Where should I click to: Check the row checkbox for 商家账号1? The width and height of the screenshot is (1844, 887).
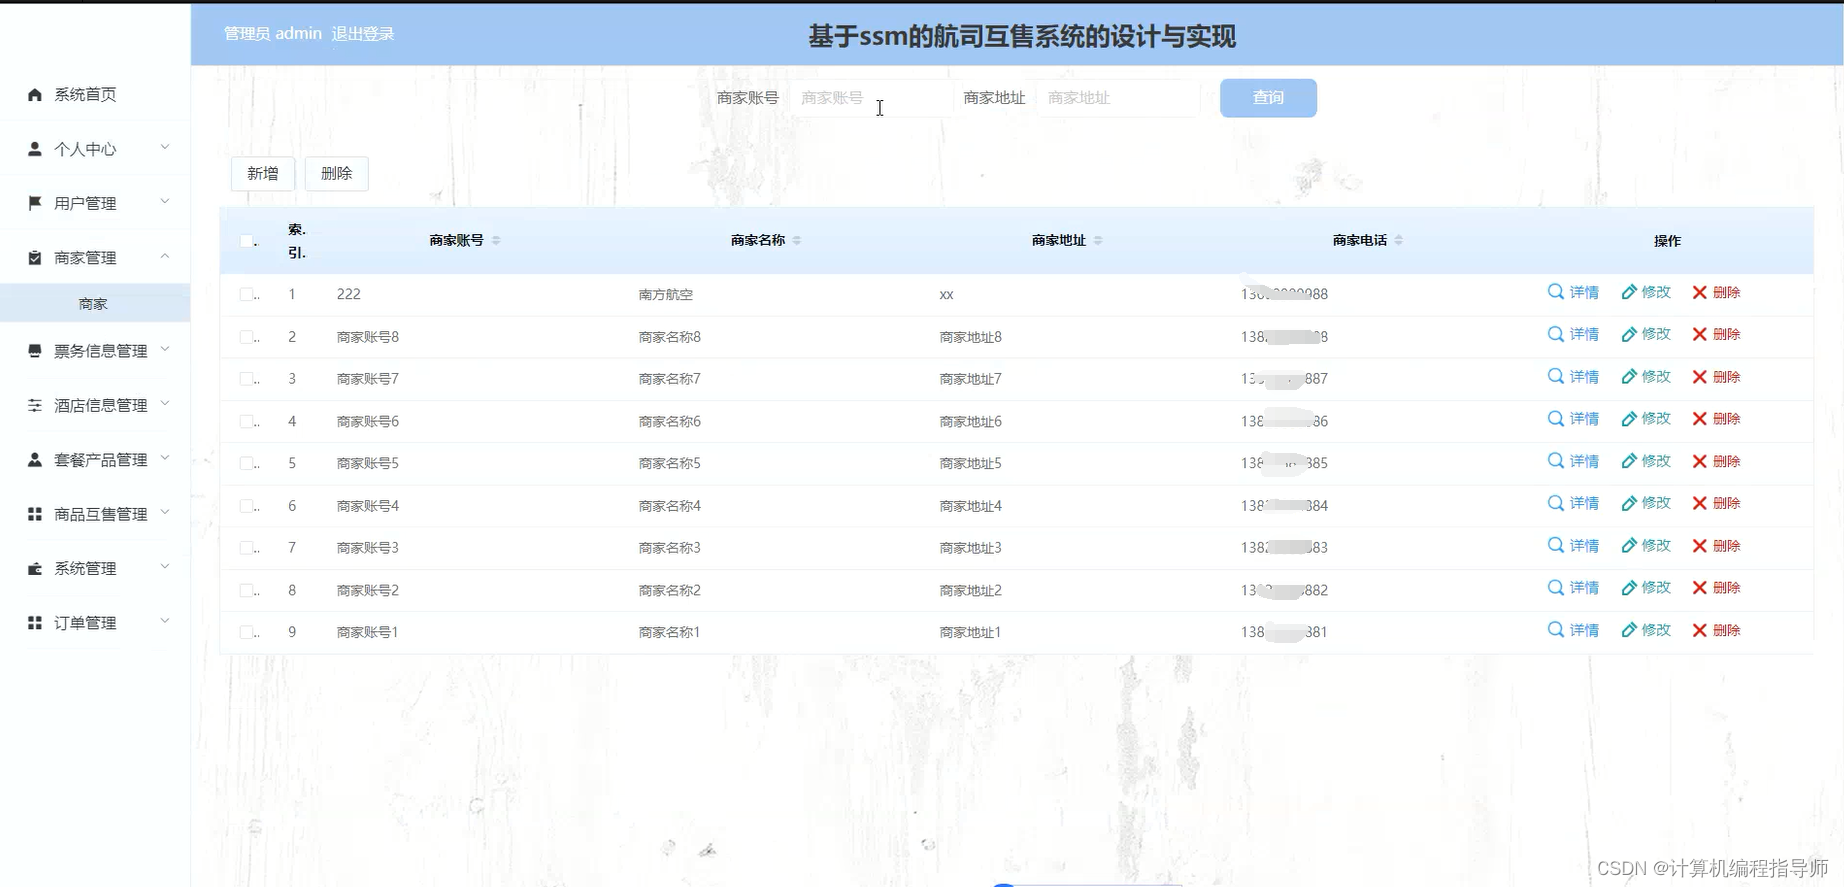[x=247, y=632]
